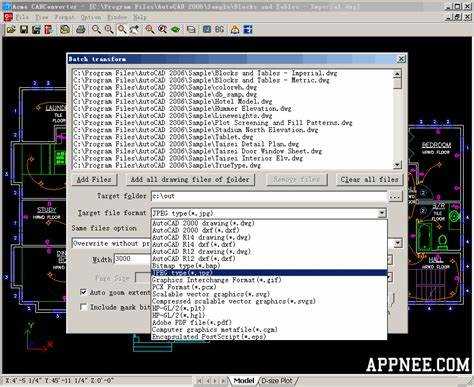Viewport: 474px width, 387px height.
Task: Click the blue grid toolbar icon
Action: [207, 30]
